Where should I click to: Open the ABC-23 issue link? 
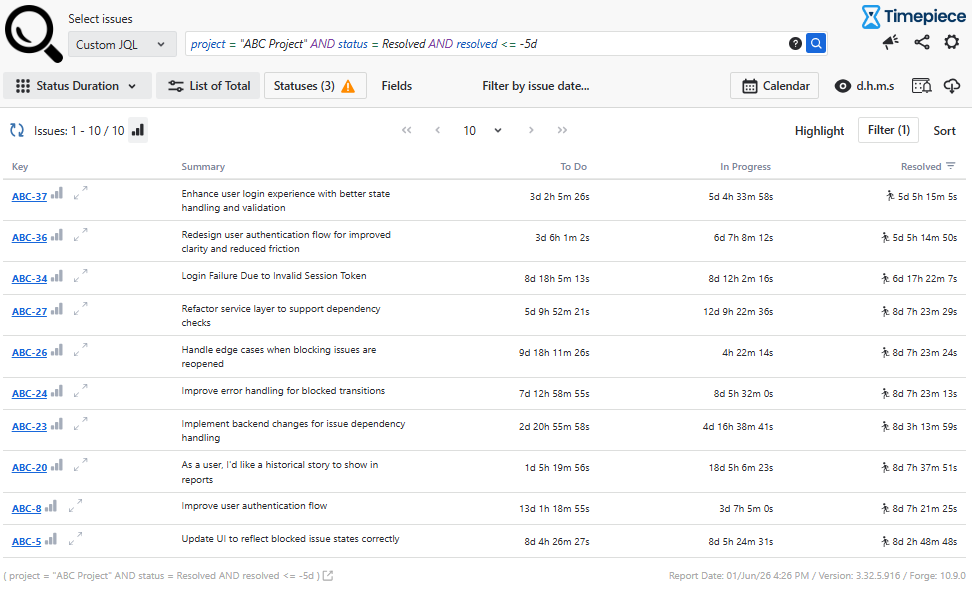tap(29, 426)
